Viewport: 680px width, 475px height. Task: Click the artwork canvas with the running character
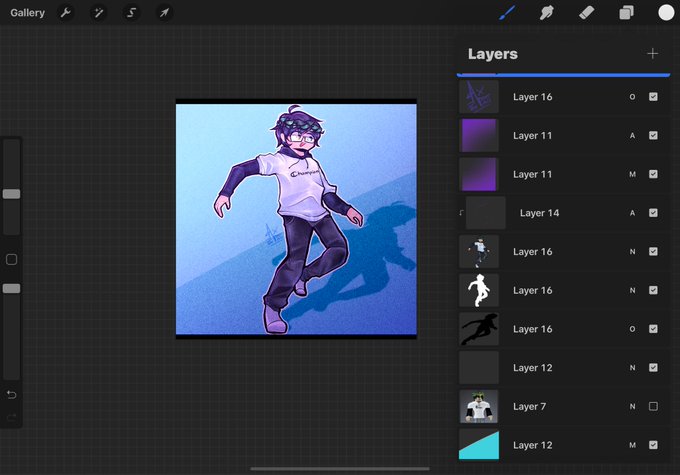pyautogui.click(x=296, y=219)
